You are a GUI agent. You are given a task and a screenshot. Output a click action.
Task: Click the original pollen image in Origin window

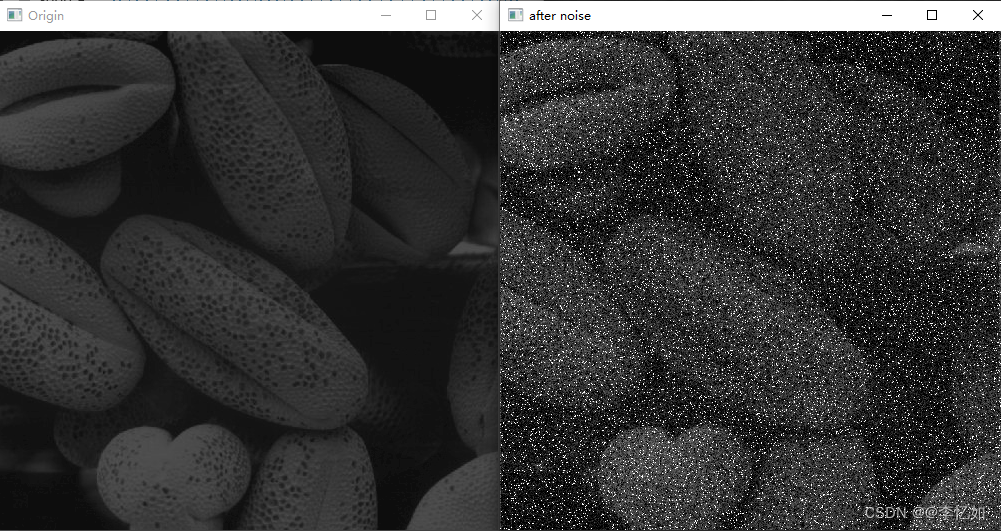[249, 280]
